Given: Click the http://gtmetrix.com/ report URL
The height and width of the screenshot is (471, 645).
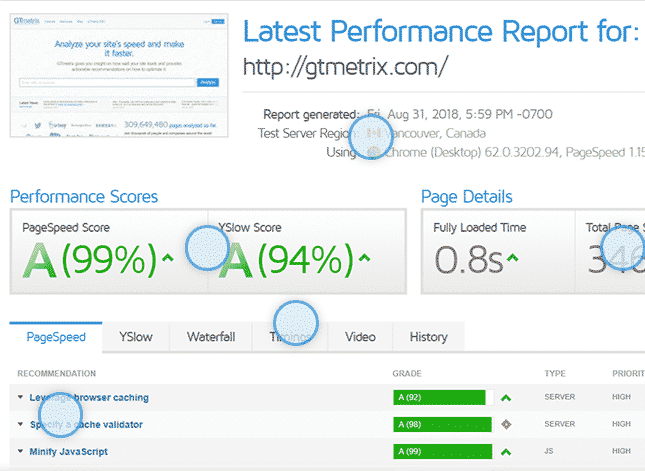Looking at the screenshot, I should point(345,67).
